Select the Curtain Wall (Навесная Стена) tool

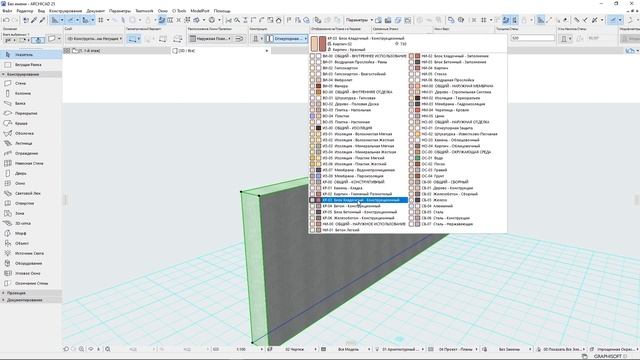pyautogui.click(x=31, y=163)
